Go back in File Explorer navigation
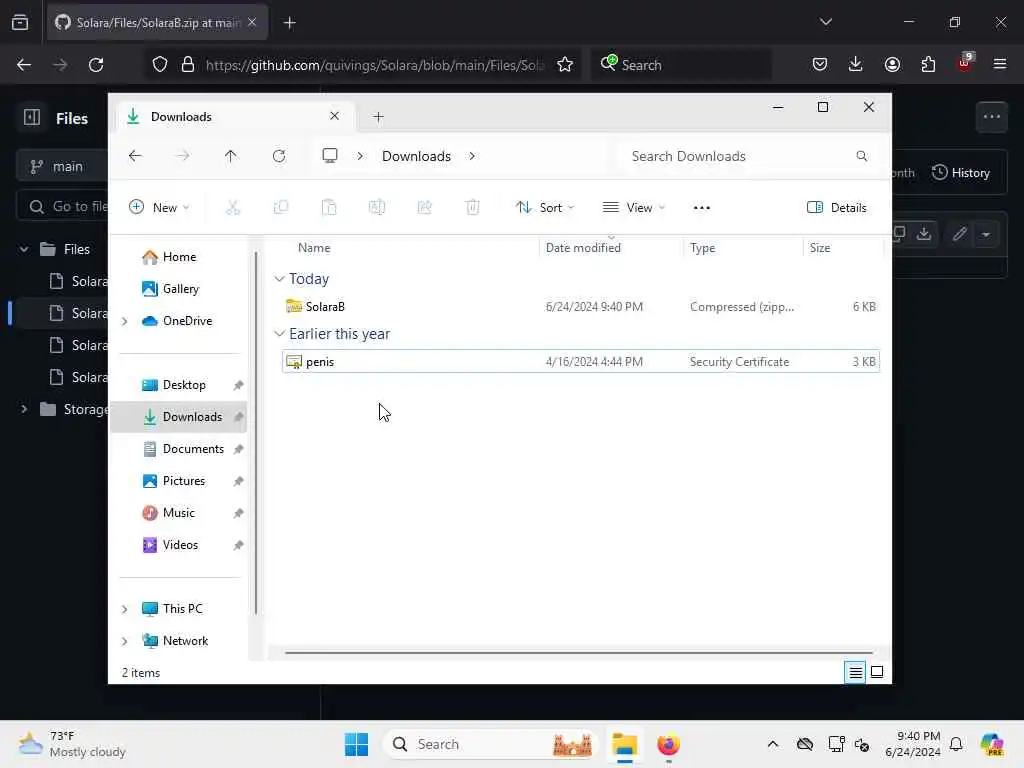Screen dimensions: 1024x768 coord(135,156)
